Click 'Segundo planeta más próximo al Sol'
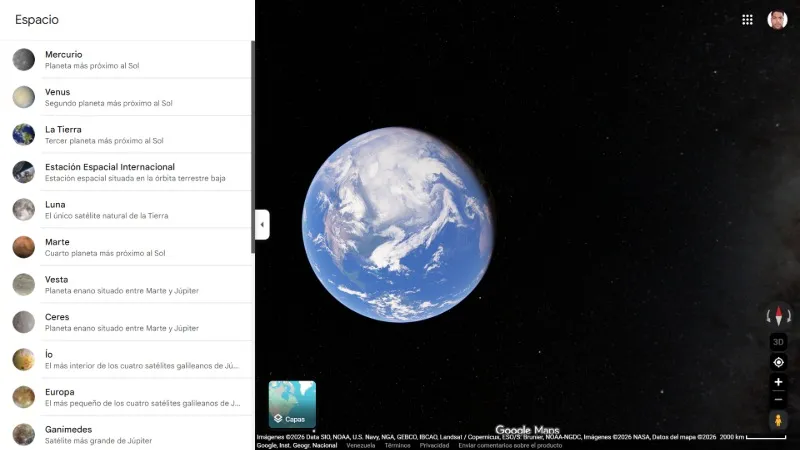Viewport: 800px width, 450px height. [x=109, y=103]
